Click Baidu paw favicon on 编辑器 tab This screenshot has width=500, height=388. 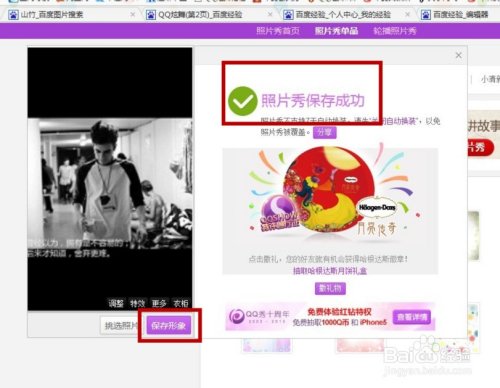(426, 15)
